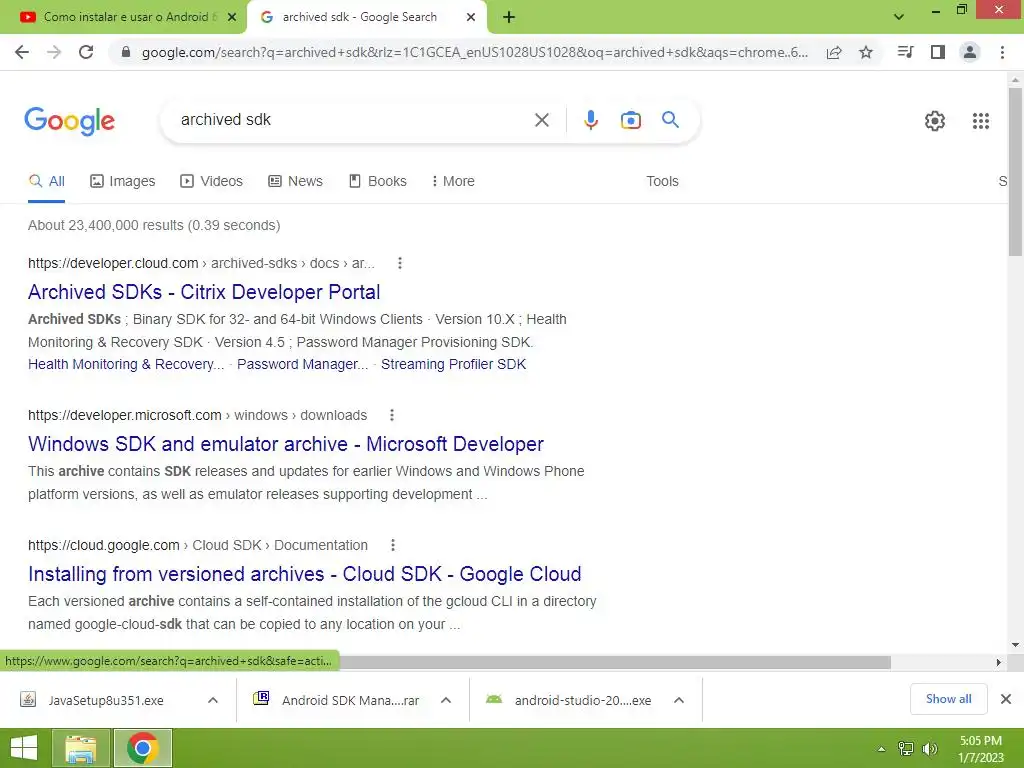Share this page via share icon
The width and height of the screenshot is (1024, 768).
(x=834, y=52)
